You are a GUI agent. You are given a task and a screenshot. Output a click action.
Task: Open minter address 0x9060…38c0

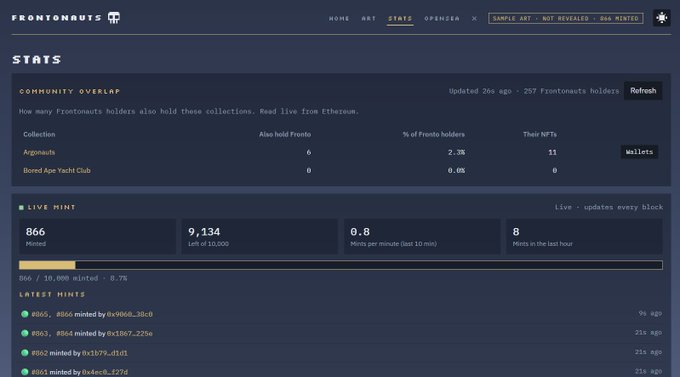130,314
